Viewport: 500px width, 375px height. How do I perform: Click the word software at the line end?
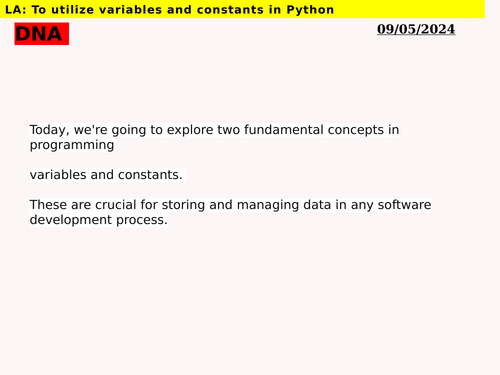[x=404, y=205]
